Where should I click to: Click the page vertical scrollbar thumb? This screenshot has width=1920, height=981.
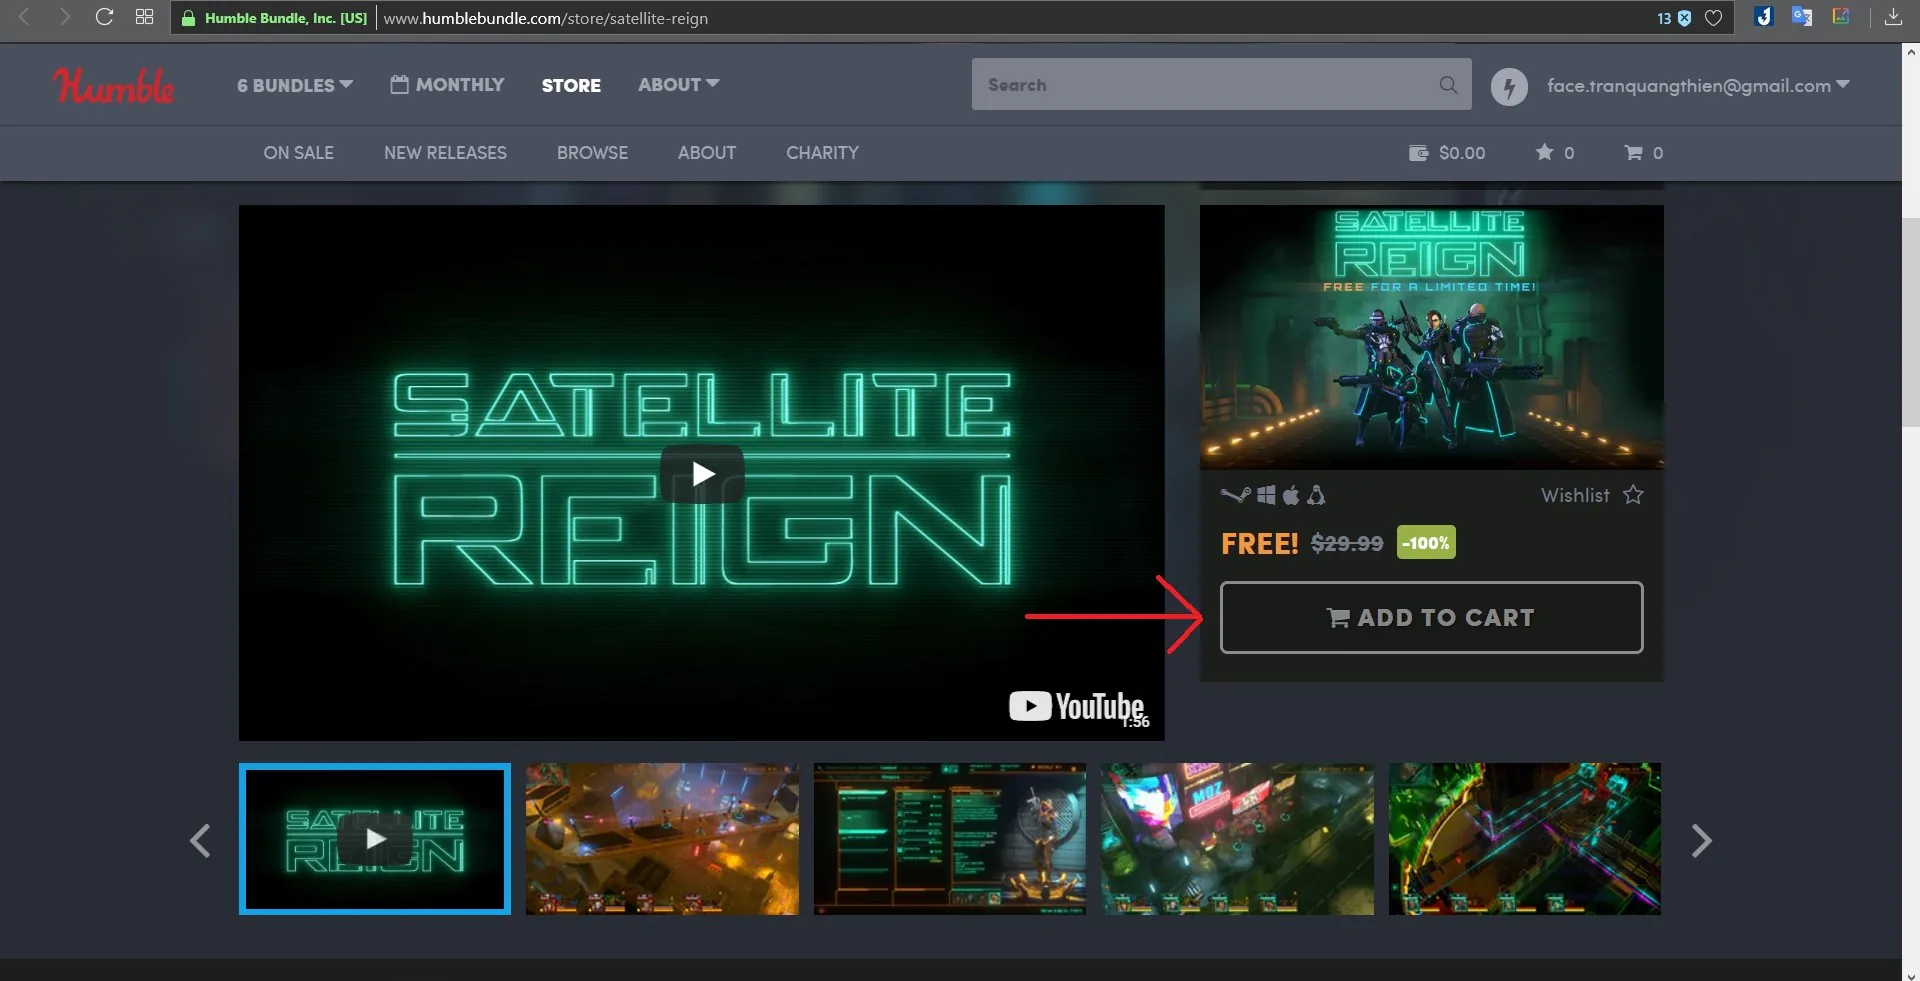pyautogui.click(x=1911, y=322)
